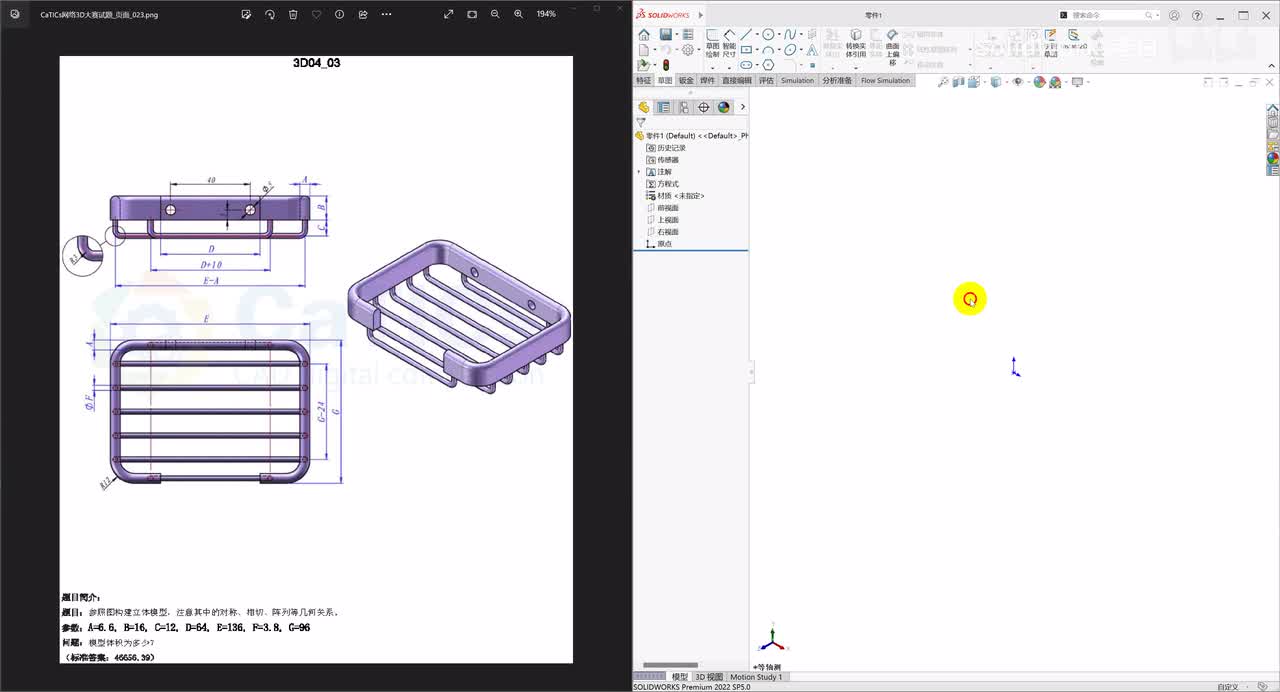Select the Circle sketch tool
1280x692 pixels.
click(x=768, y=34)
